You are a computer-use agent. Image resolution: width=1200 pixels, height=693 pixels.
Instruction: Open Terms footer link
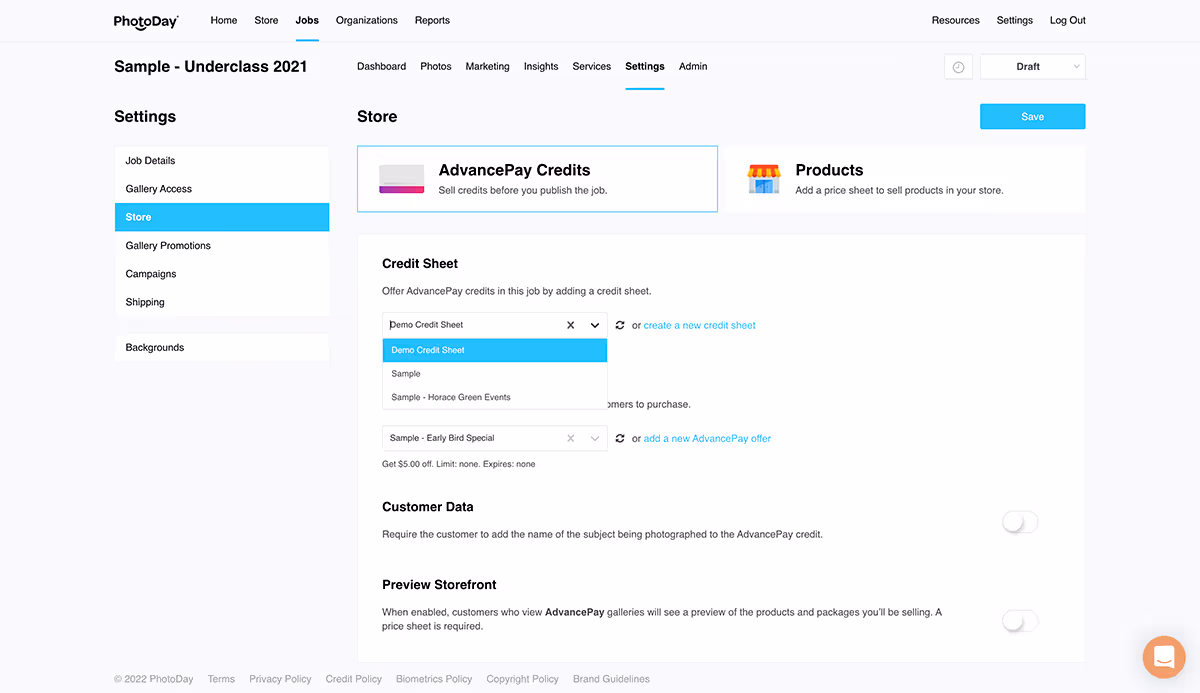(221, 679)
